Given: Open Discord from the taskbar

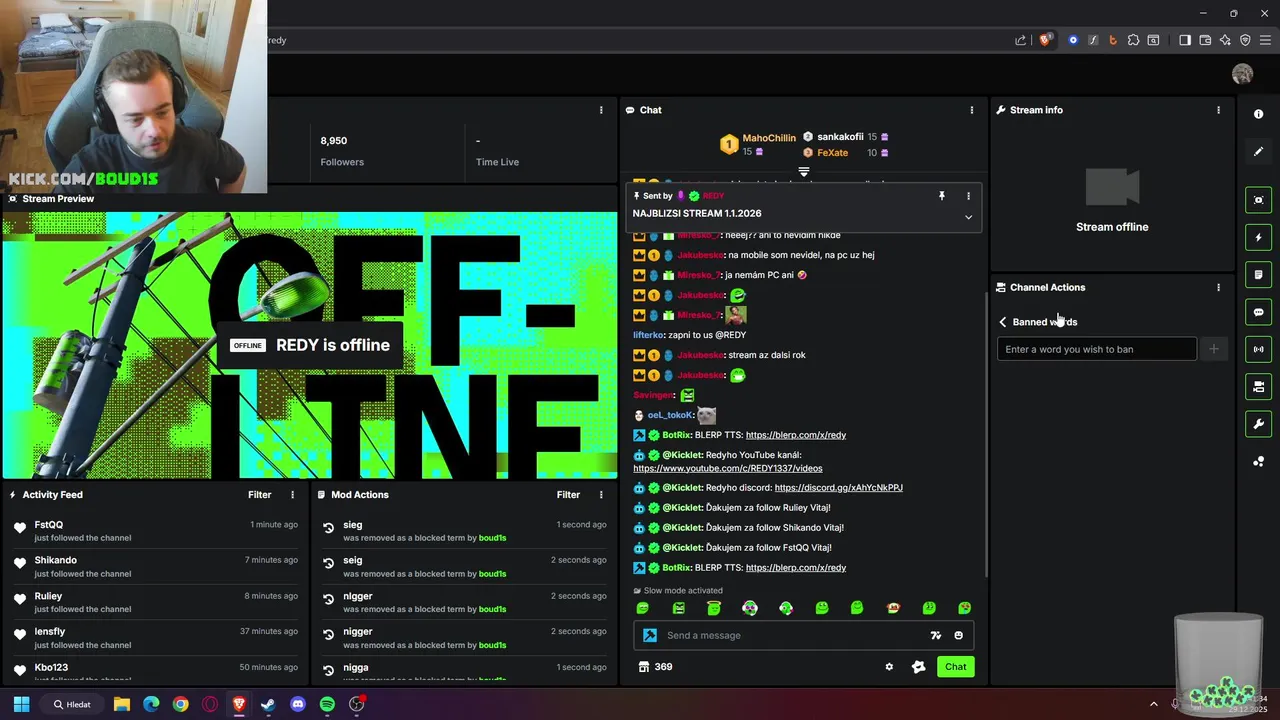Looking at the screenshot, I should point(297,704).
